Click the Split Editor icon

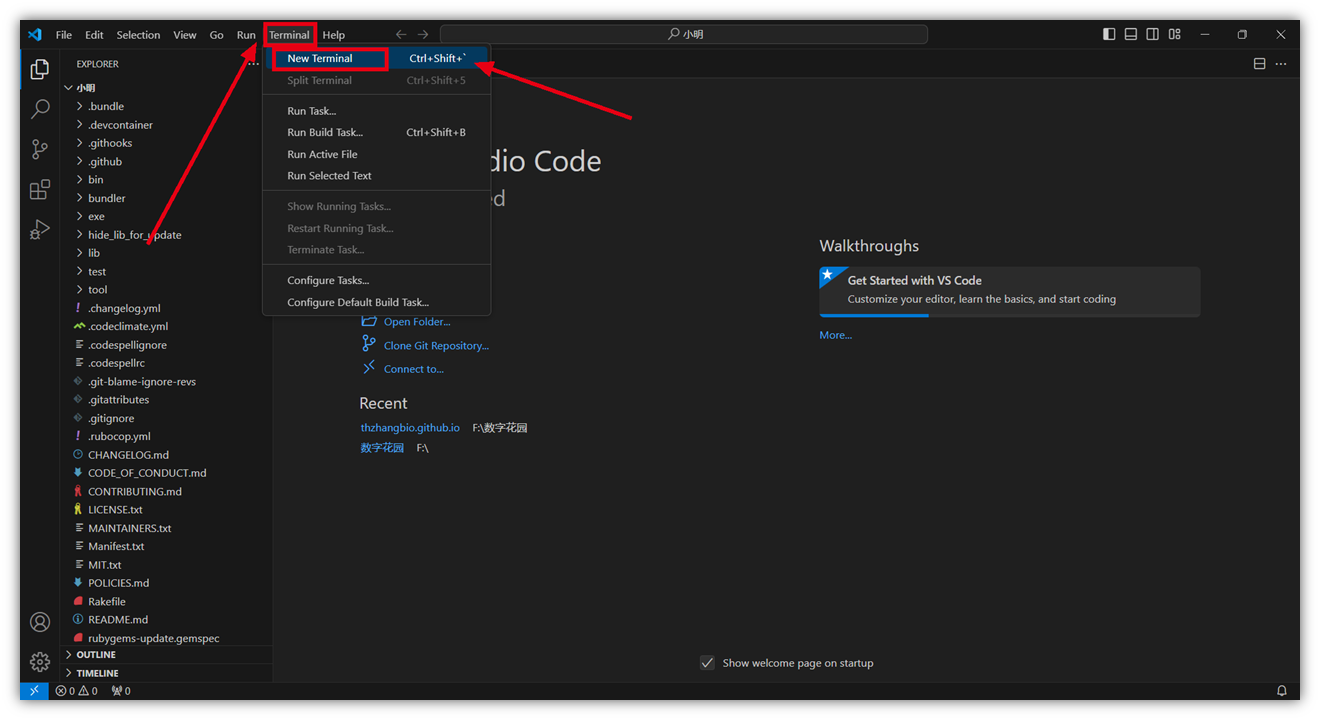pos(1259,64)
